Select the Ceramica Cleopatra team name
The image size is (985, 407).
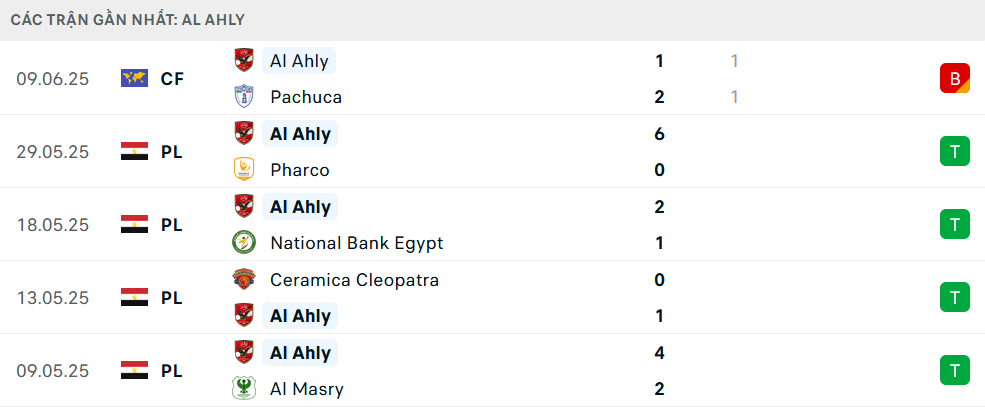(354, 280)
